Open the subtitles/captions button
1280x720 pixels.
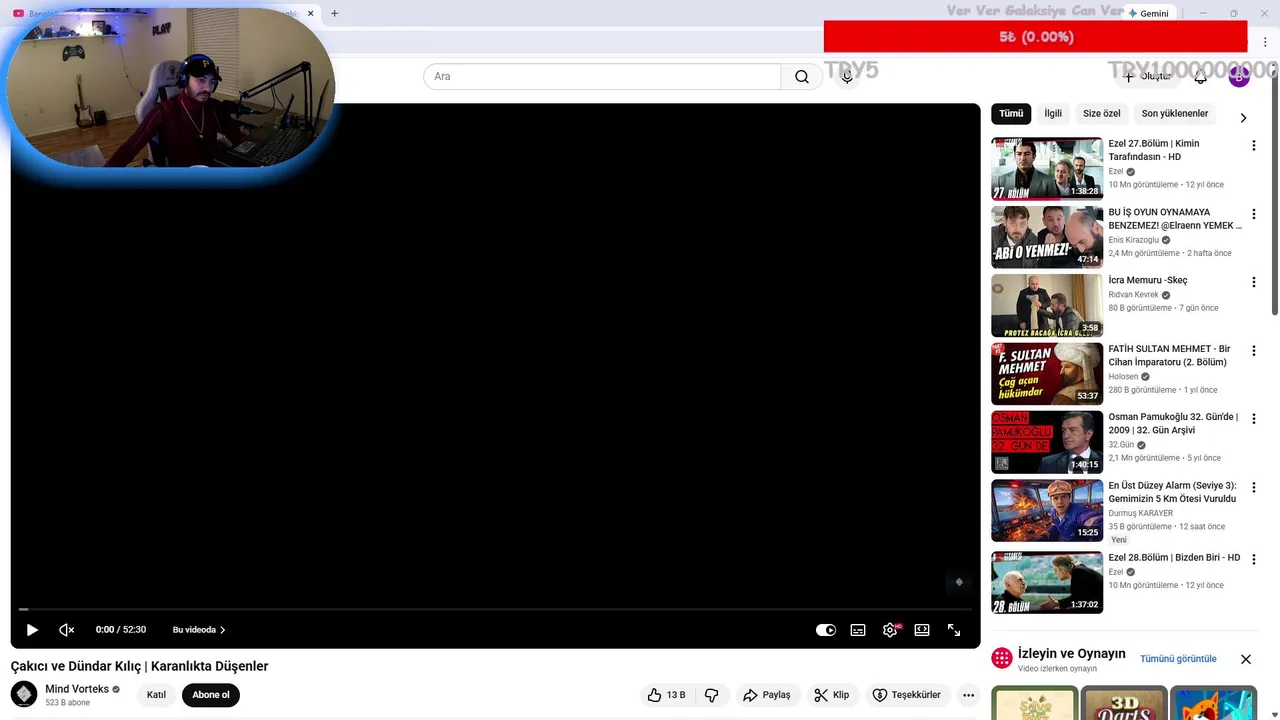pyautogui.click(x=858, y=630)
